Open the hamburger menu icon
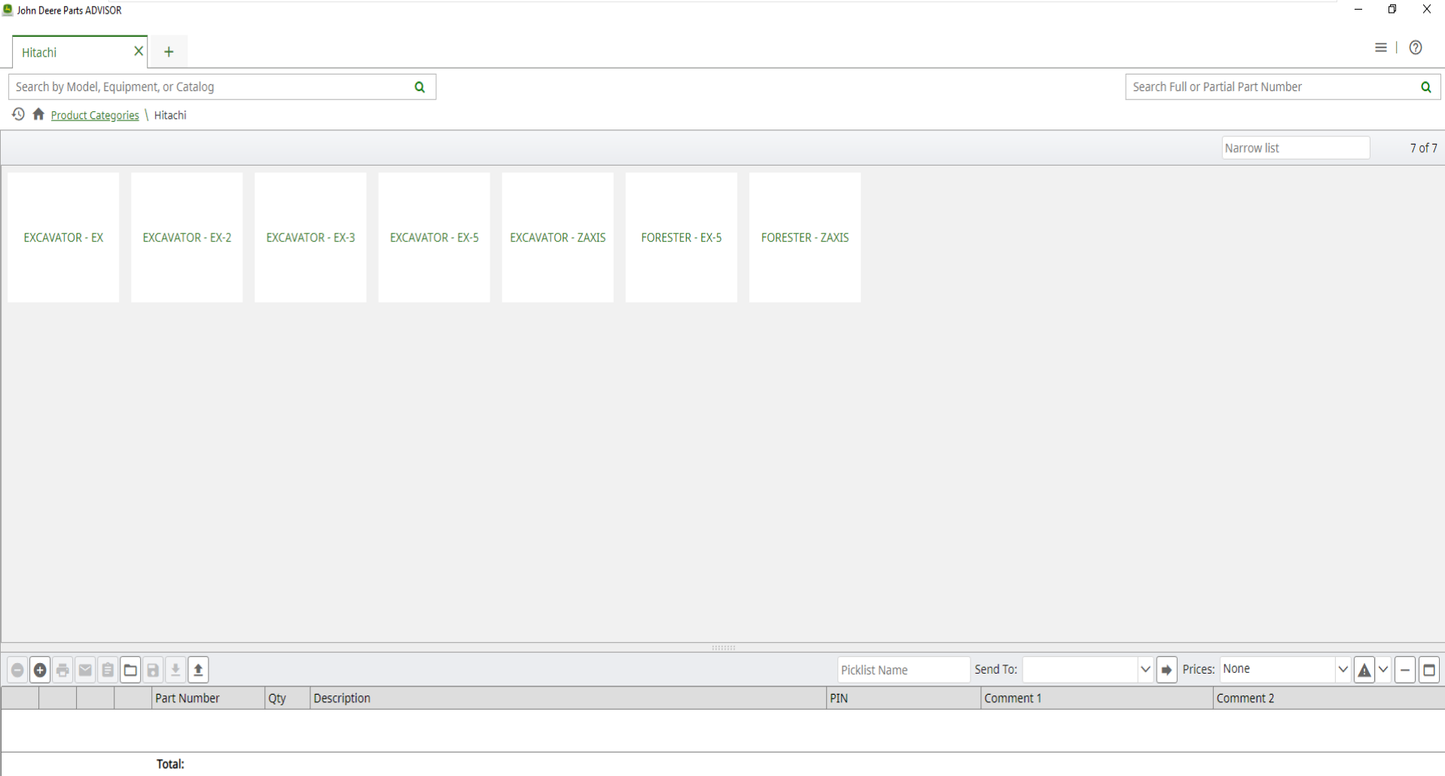The width and height of the screenshot is (1445, 776). pyautogui.click(x=1381, y=48)
